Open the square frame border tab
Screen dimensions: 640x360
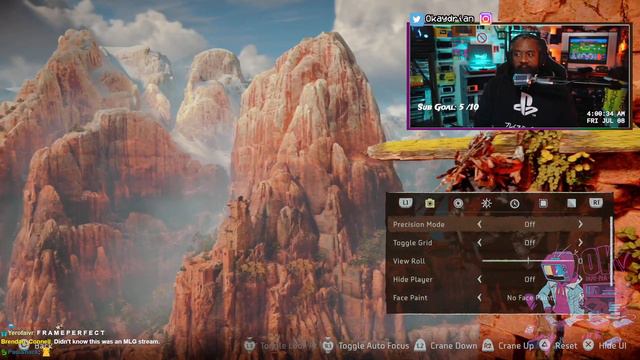pyautogui.click(x=543, y=203)
